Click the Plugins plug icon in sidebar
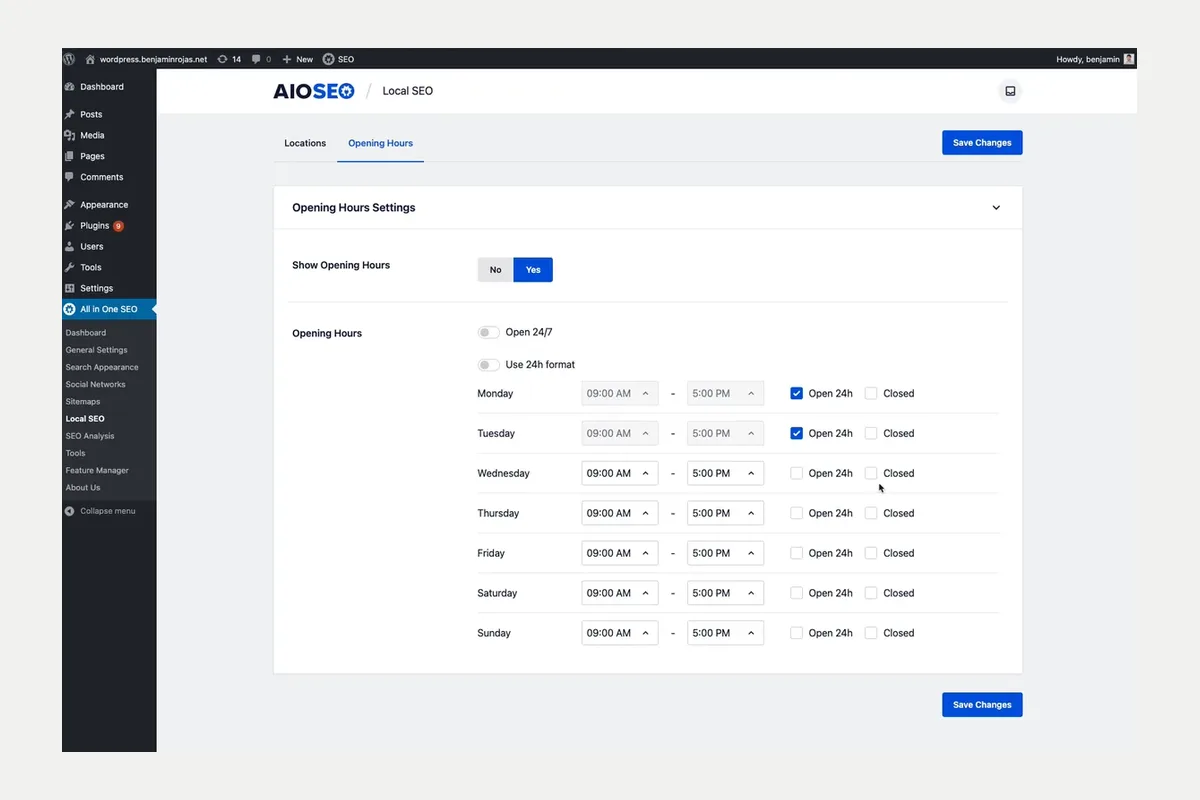This screenshot has width=1200, height=800. (69, 226)
